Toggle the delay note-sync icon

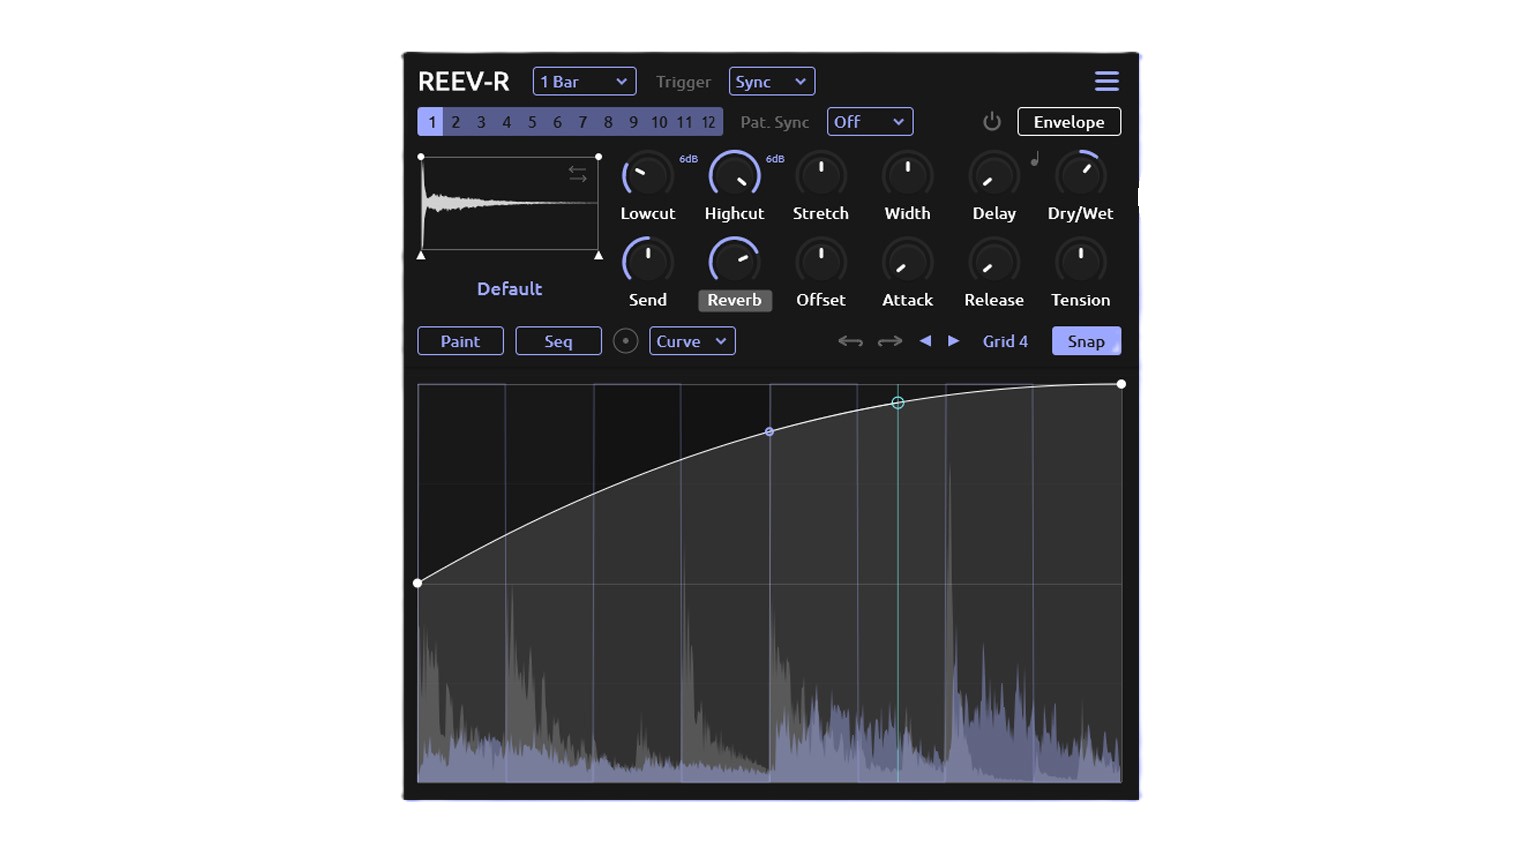pos(1035,158)
